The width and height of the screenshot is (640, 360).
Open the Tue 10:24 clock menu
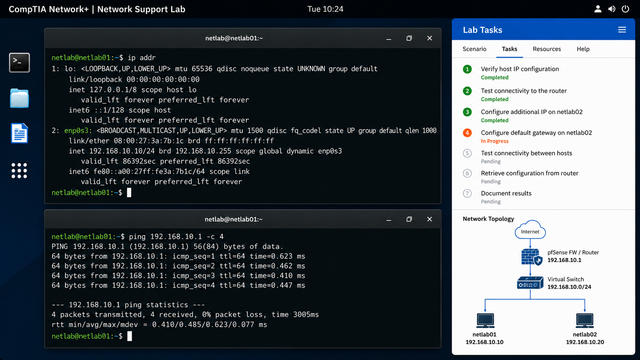tap(325, 9)
